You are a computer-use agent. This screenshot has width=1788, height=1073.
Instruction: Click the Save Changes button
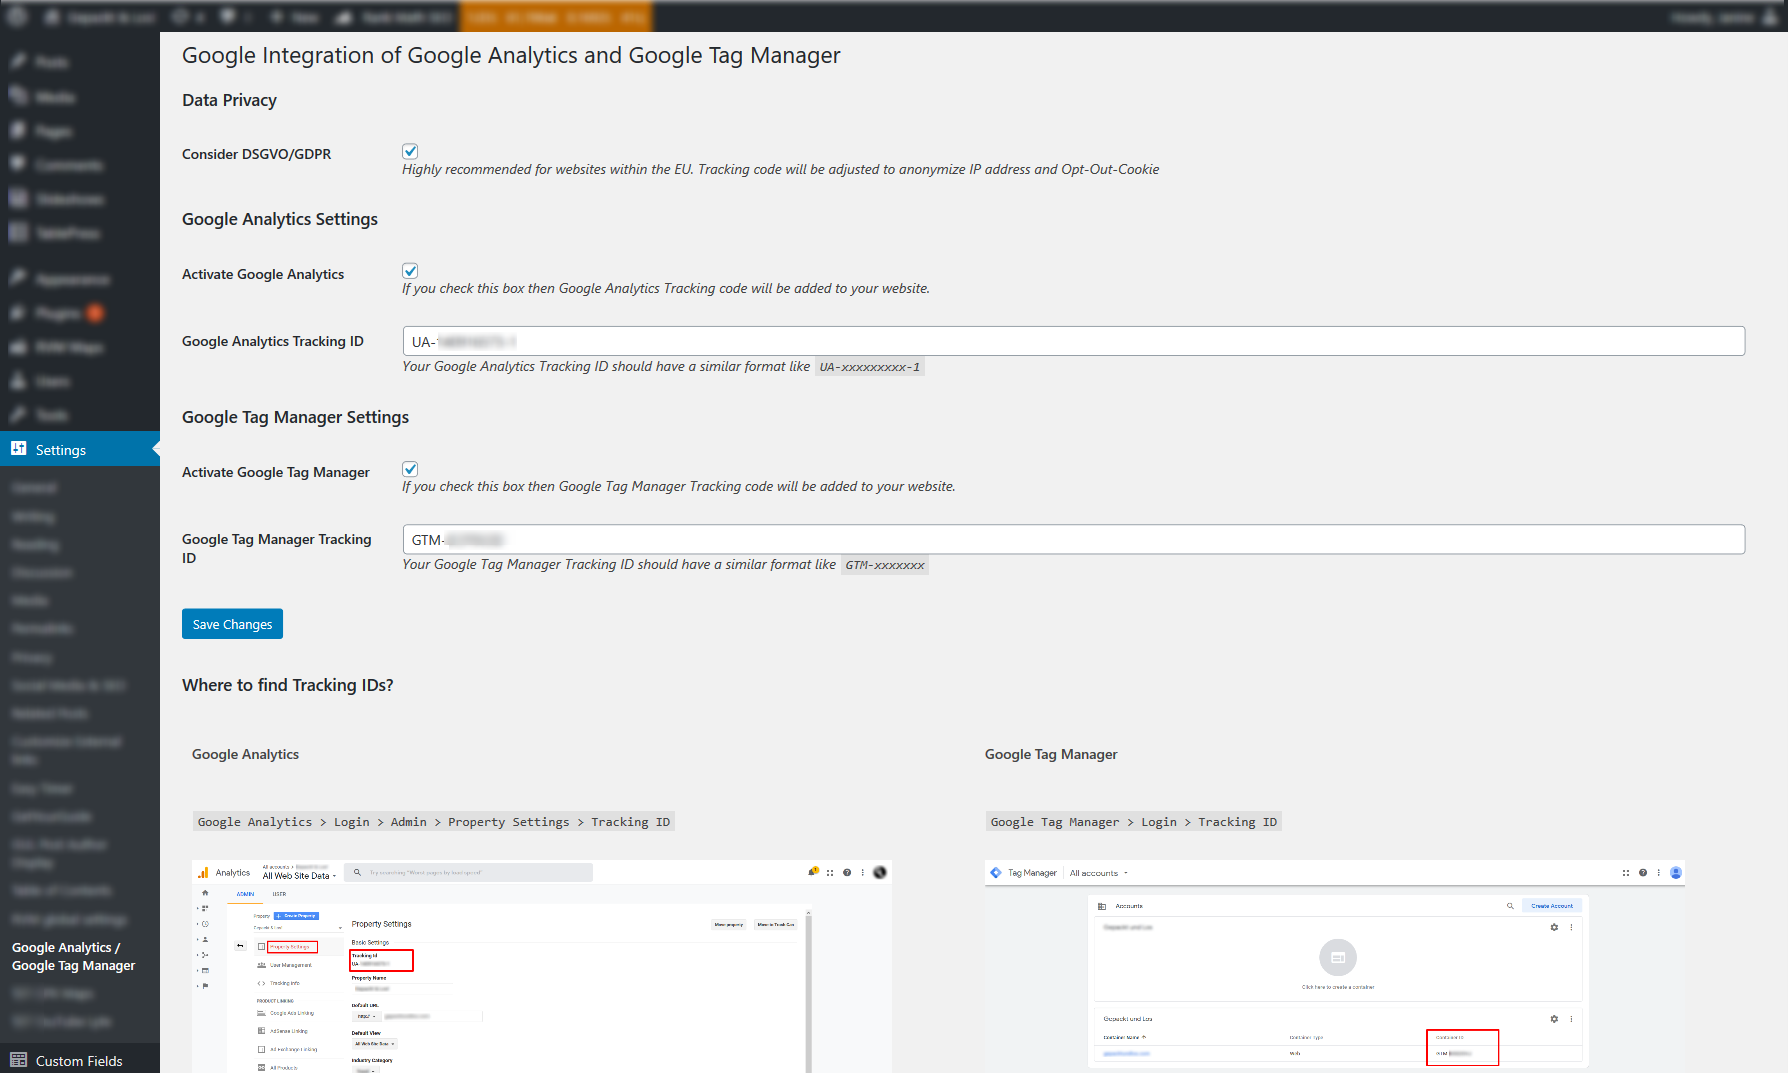(x=232, y=624)
